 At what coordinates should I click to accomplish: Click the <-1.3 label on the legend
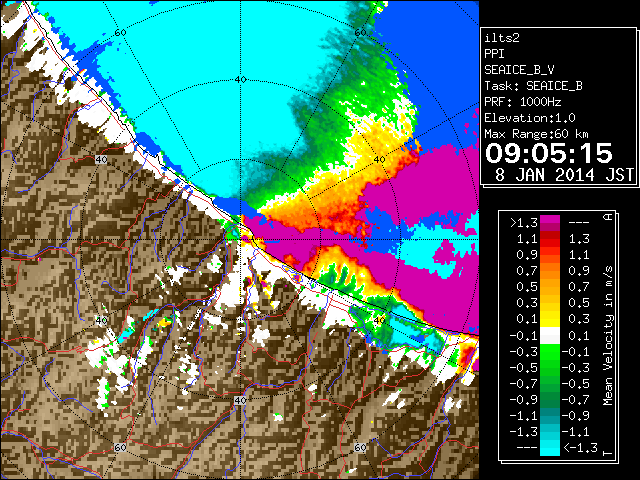[x=580, y=448]
